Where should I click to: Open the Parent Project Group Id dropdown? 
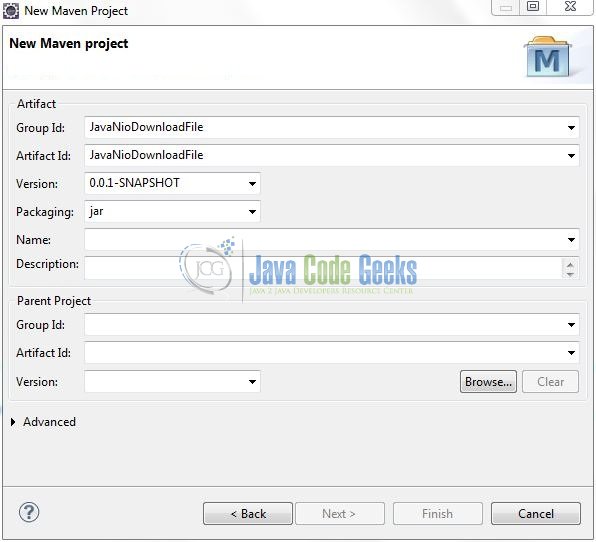[x=571, y=325]
